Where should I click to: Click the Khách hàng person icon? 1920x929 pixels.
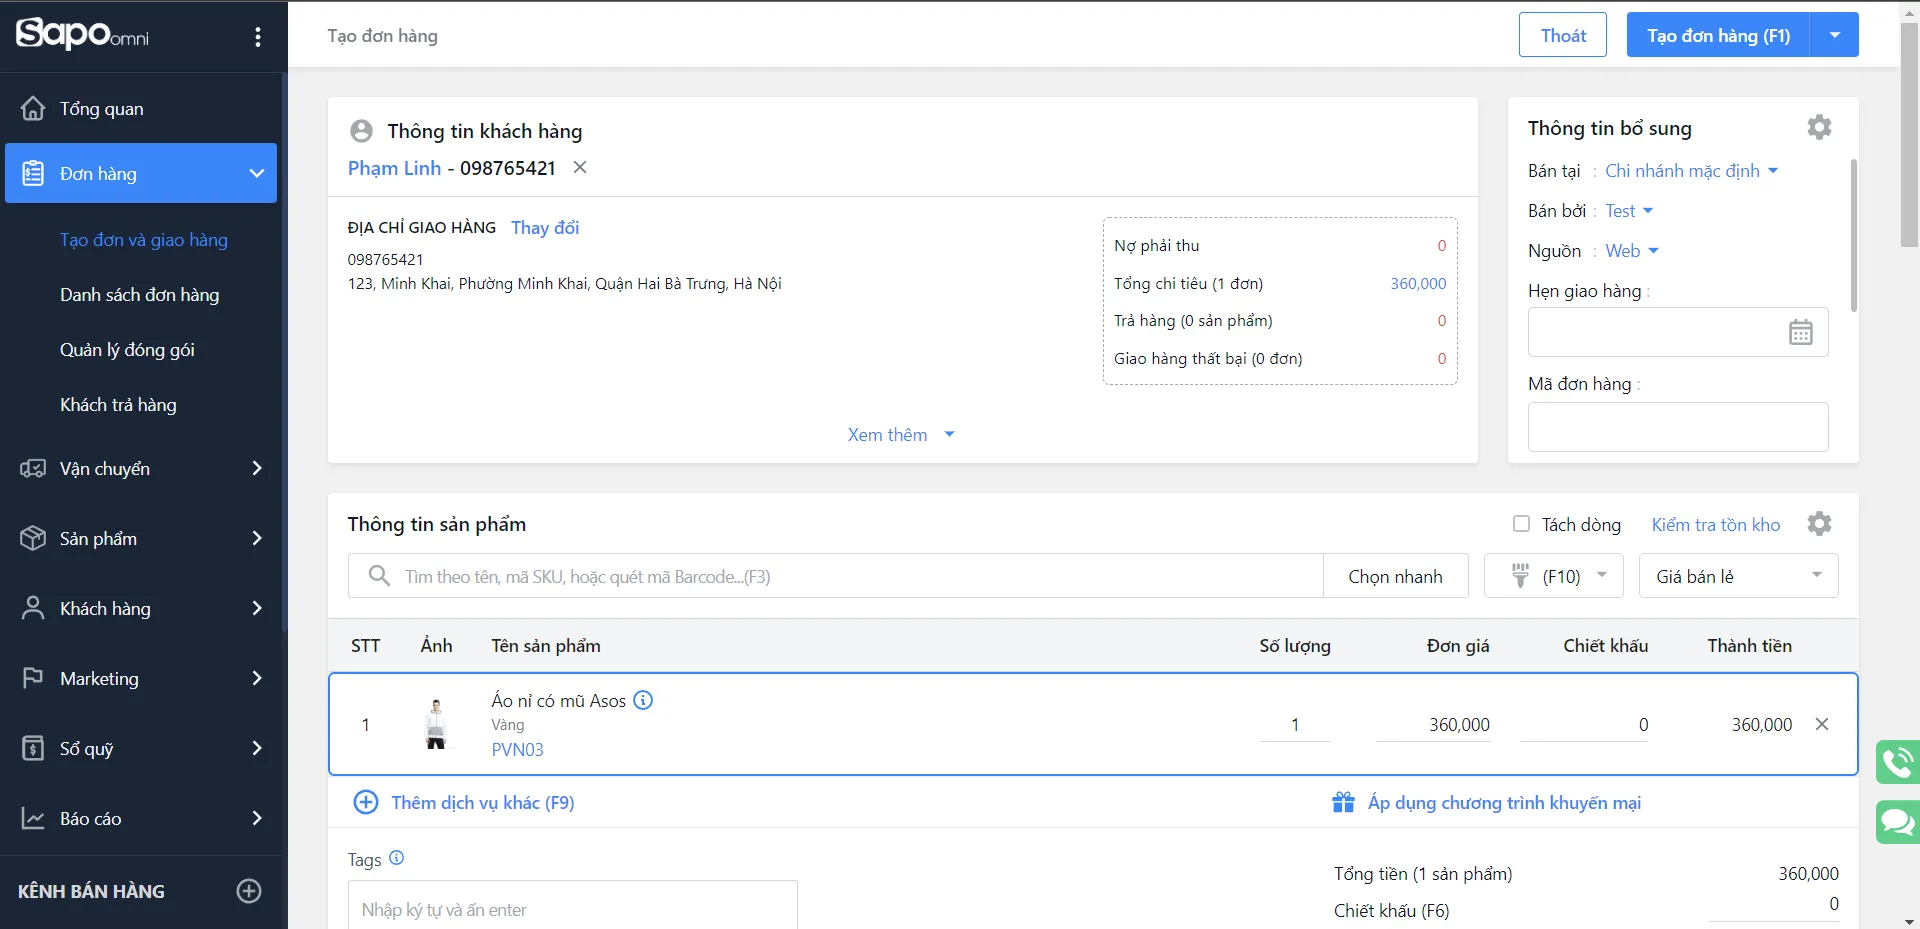(33, 608)
